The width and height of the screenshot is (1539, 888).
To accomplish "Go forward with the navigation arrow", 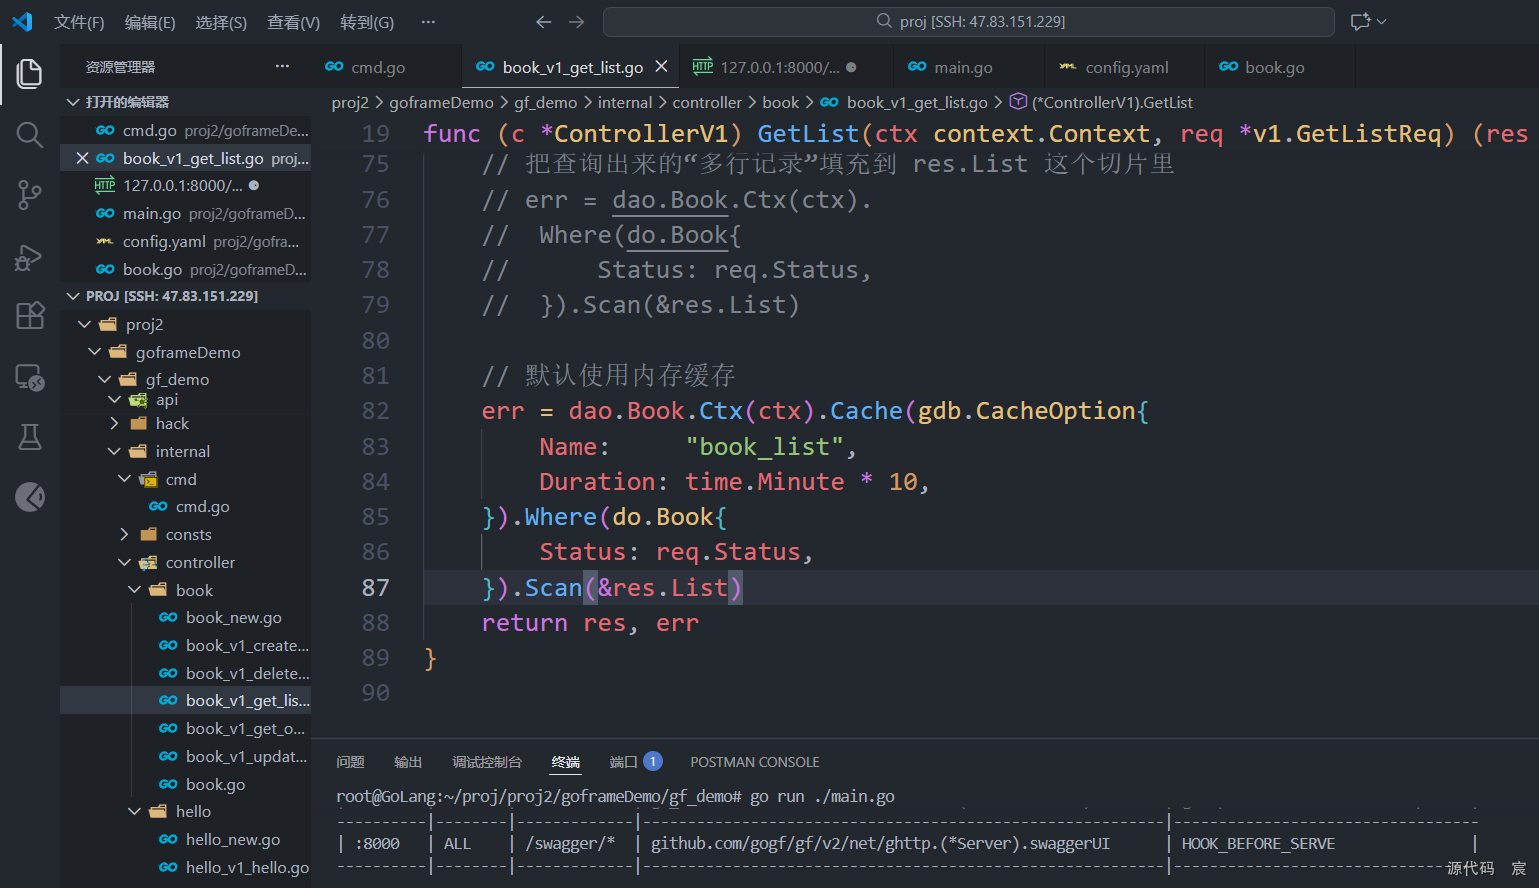I will pyautogui.click(x=577, y=21).
